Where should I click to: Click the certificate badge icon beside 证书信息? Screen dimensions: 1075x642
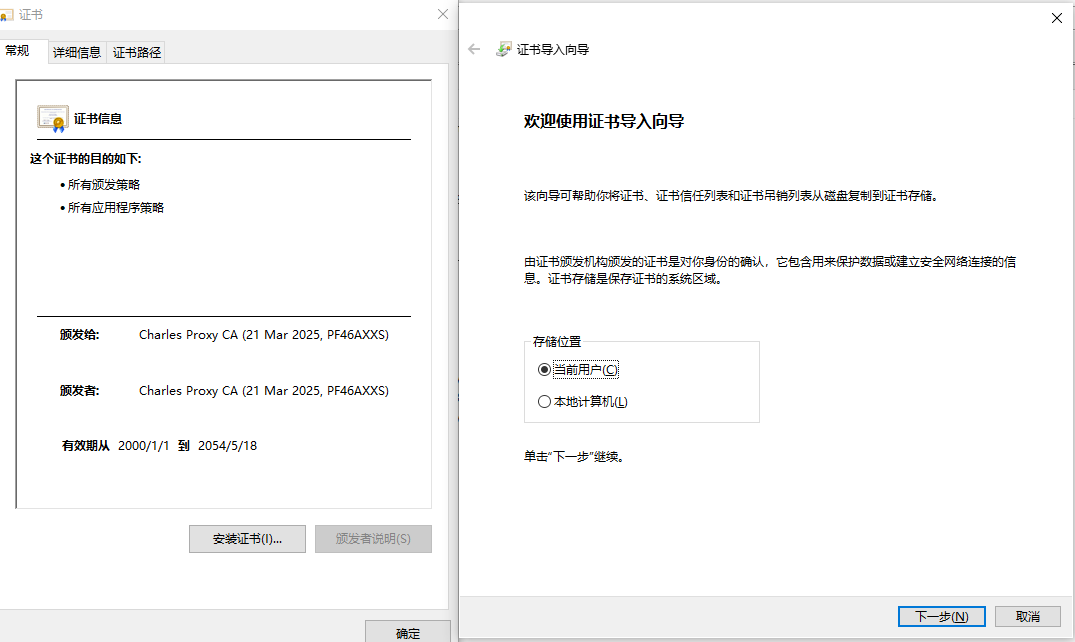[53, 119]
